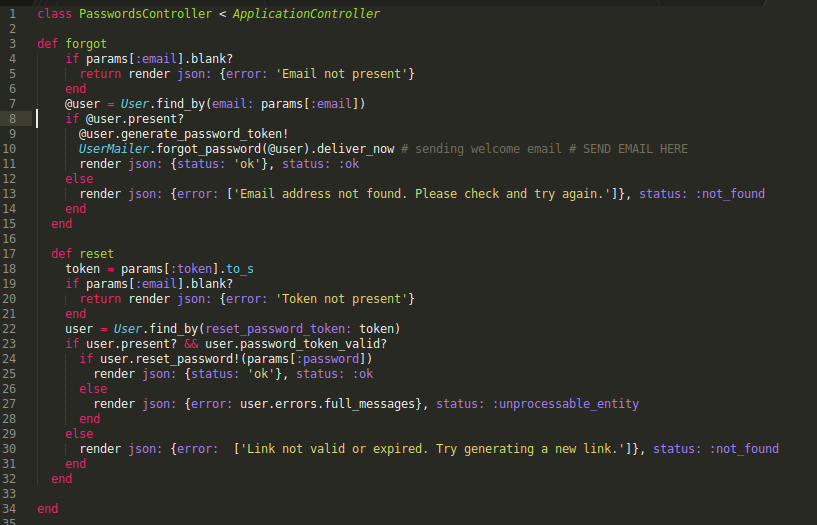Click 'to_s' on line 18

pos(240,269)
